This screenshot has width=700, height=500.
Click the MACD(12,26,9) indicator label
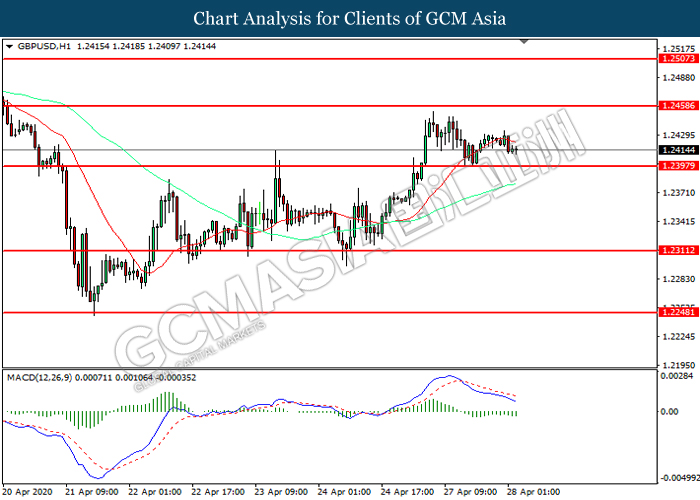[39, 378]
